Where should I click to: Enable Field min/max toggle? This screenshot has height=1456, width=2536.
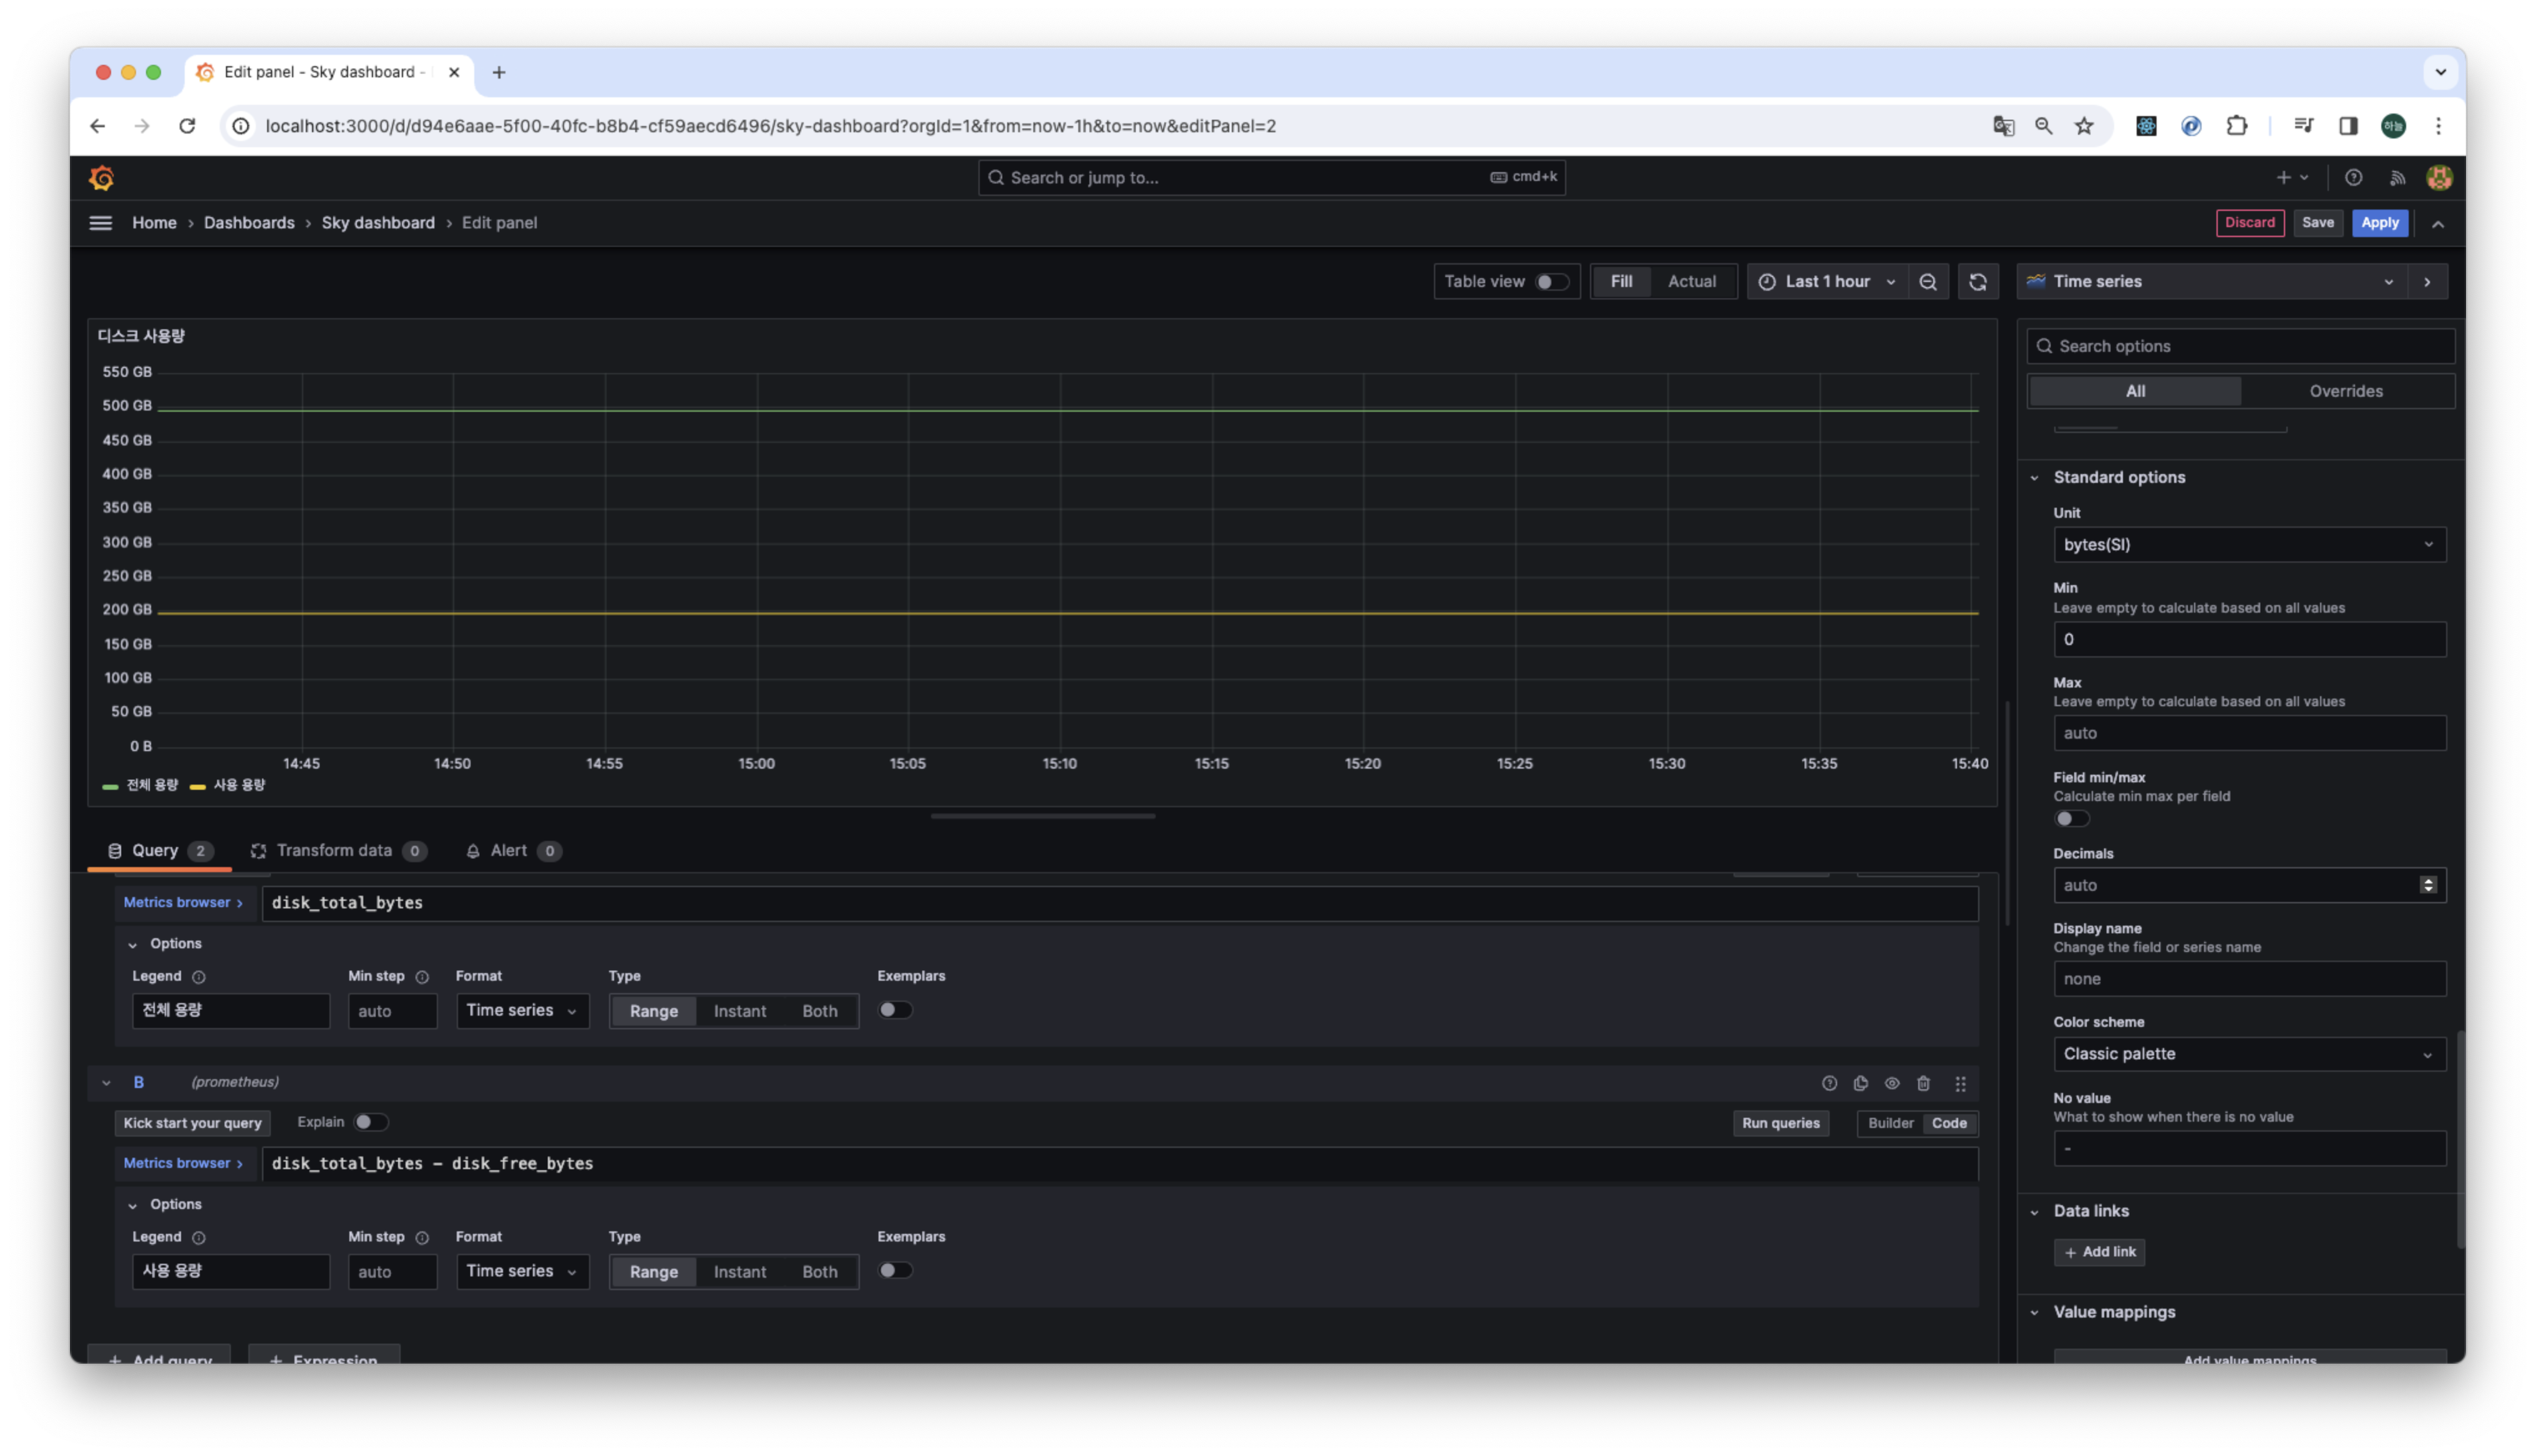[x=2071, y=819]
